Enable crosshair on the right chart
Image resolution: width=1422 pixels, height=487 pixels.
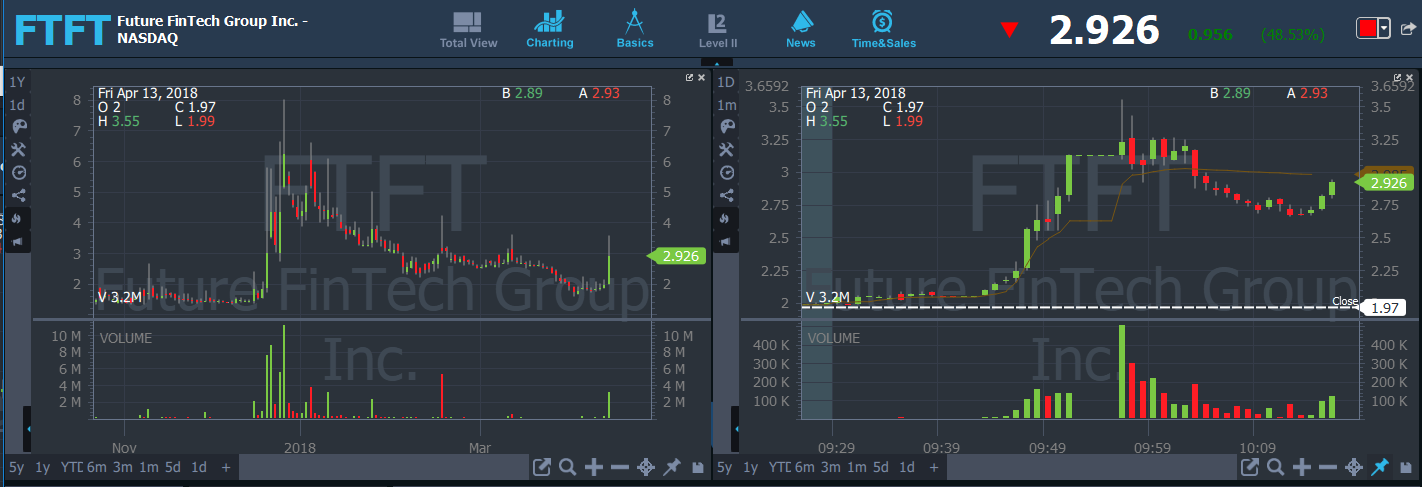1354,467
